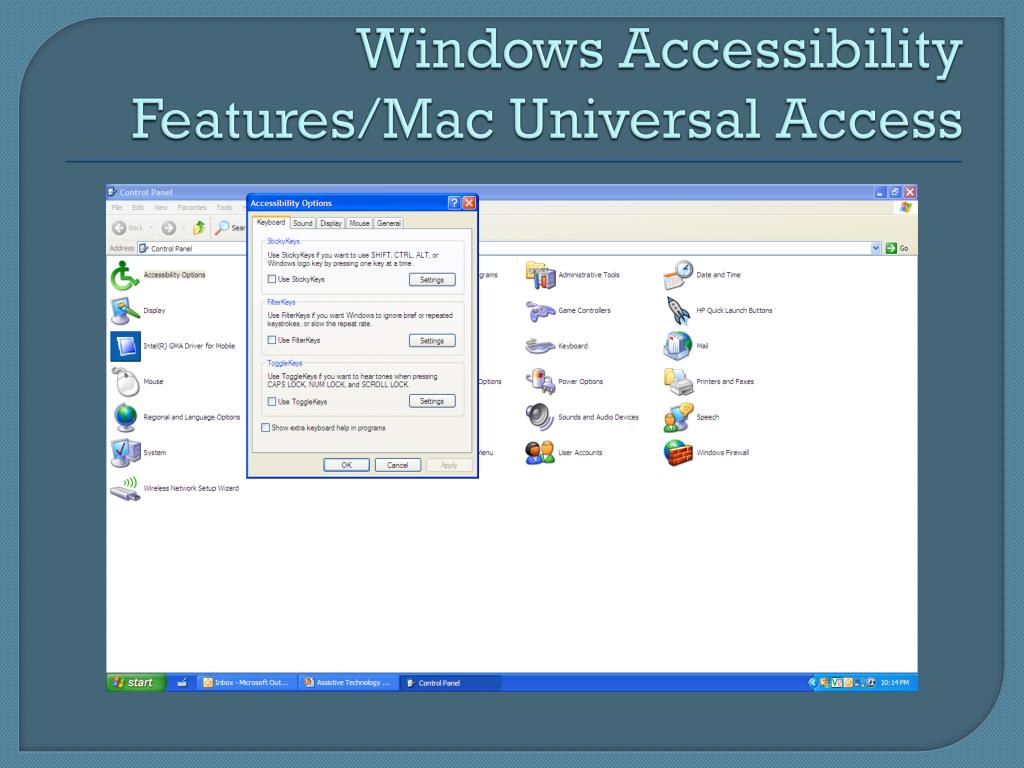The height and width of the screenshot is (768, 1024).
Task: Click the green Go arrow button
Action: click(891, 248)
